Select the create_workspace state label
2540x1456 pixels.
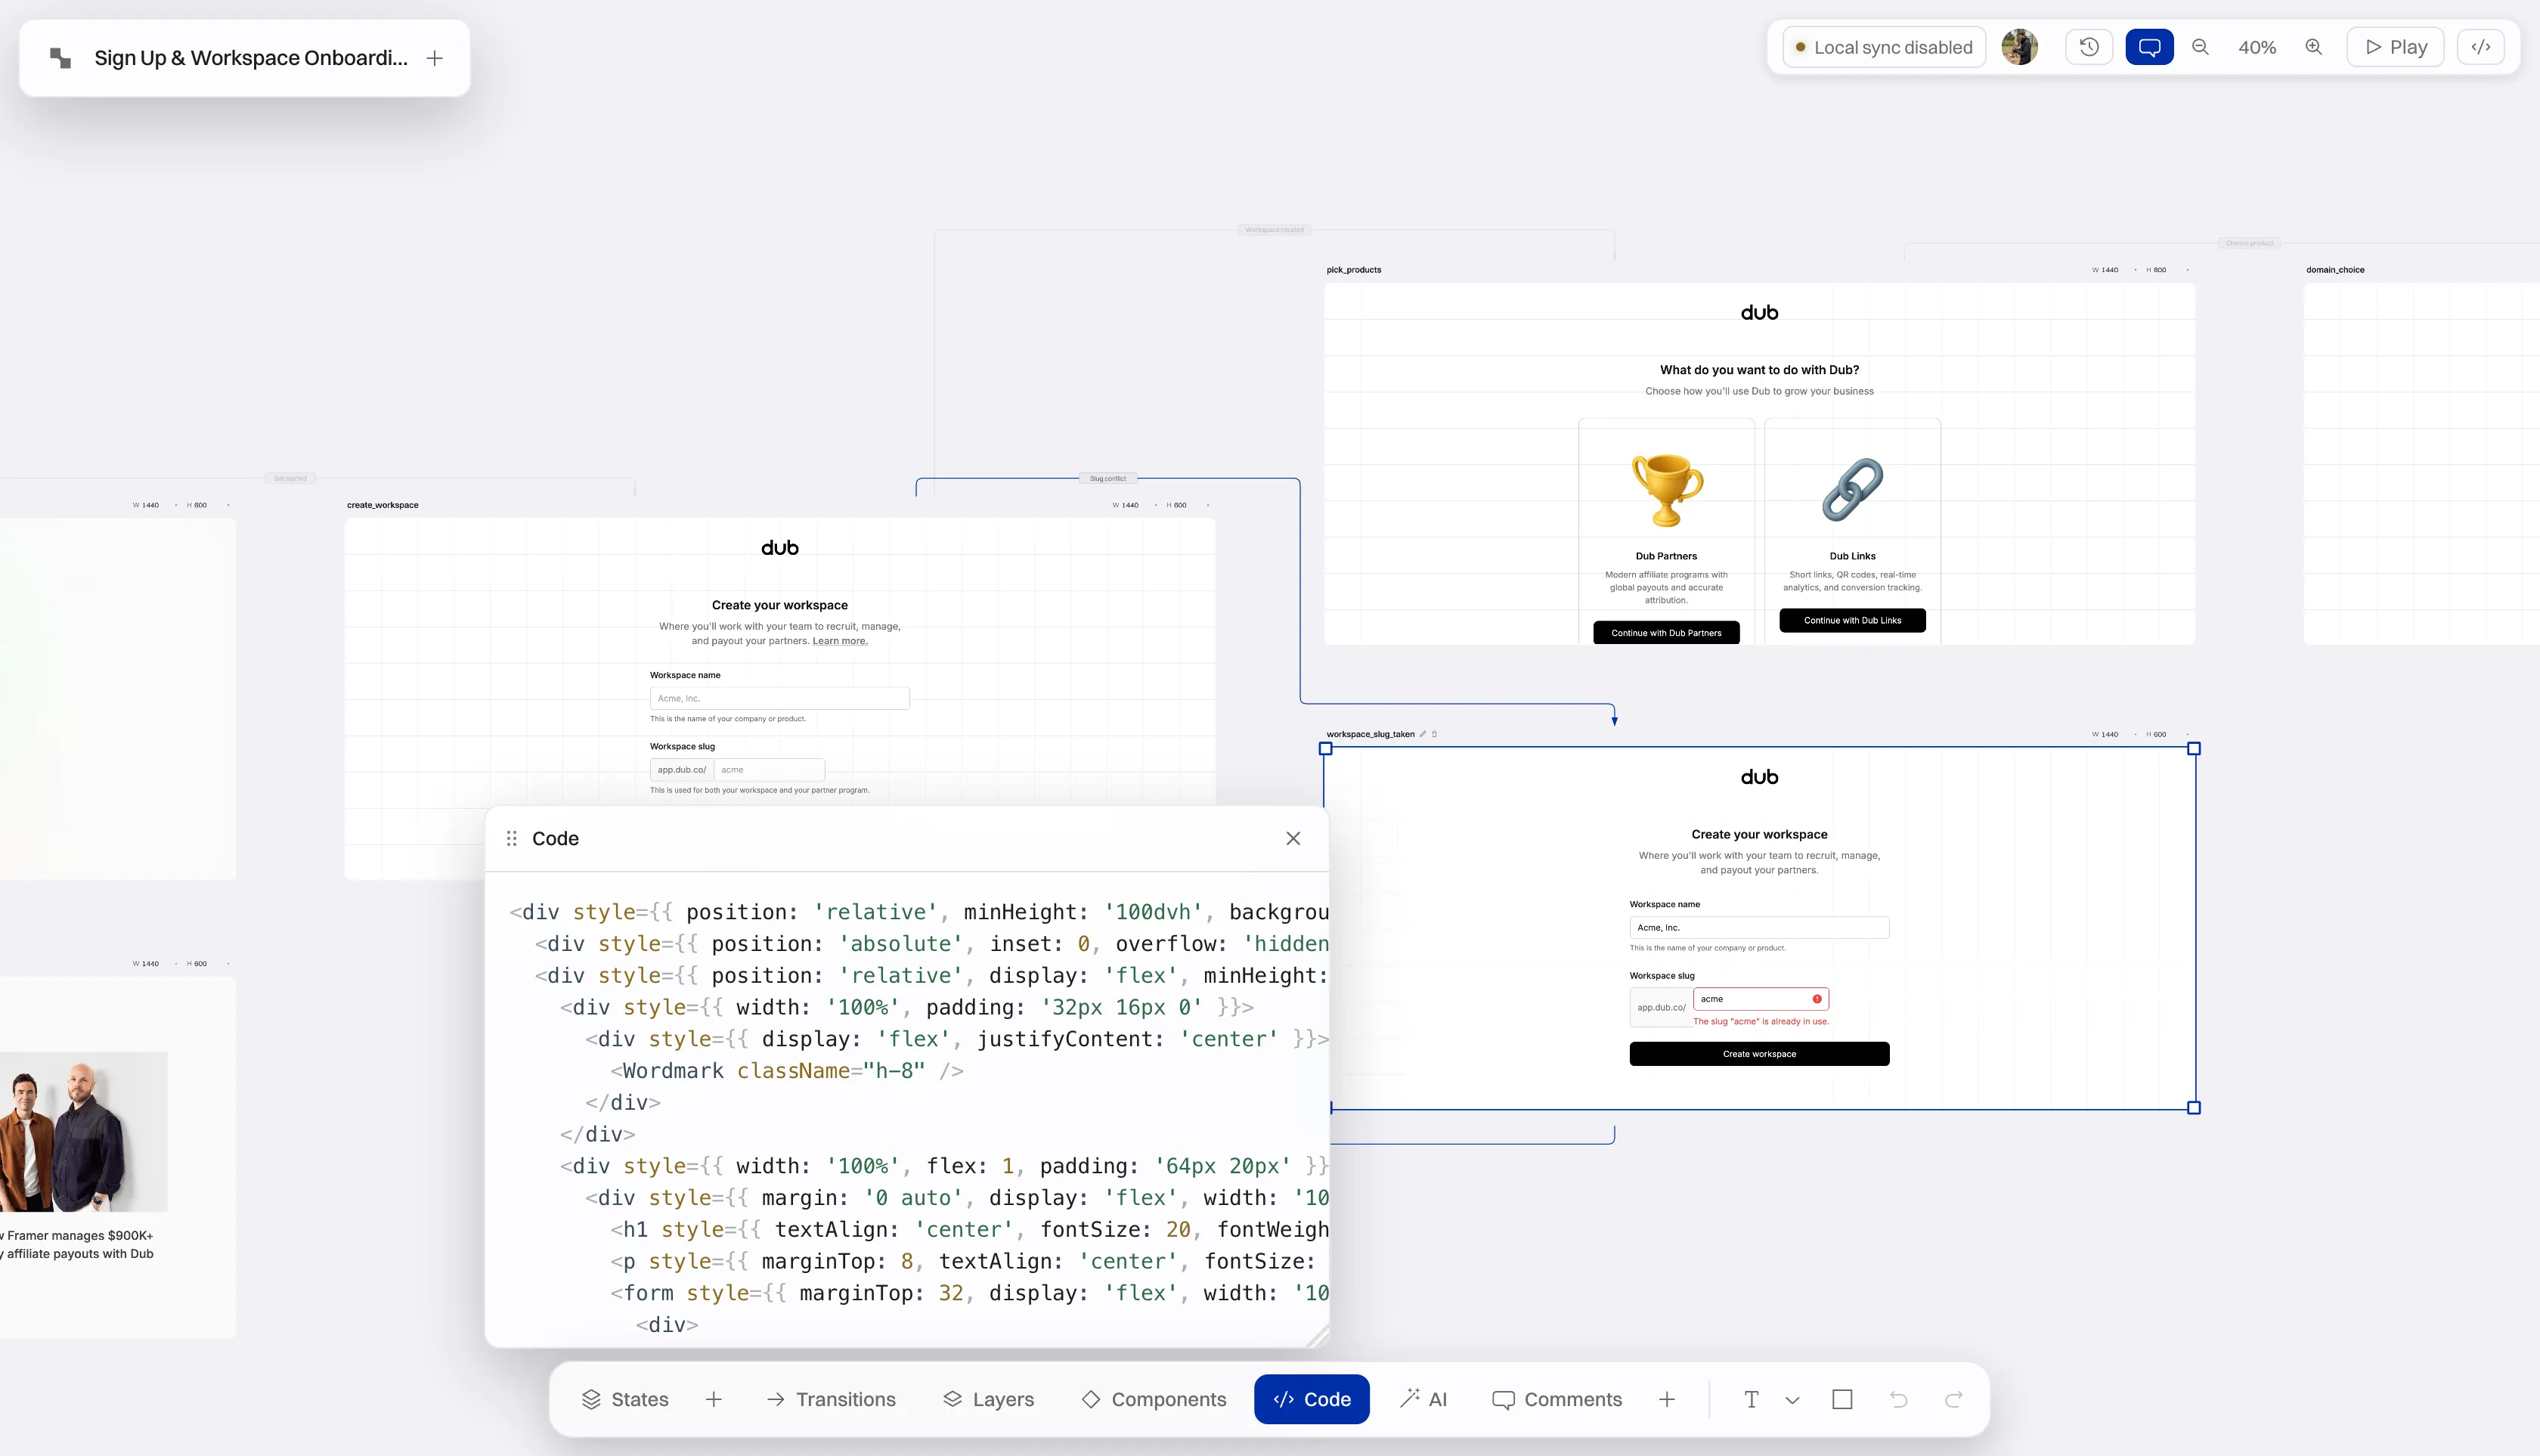click(382, 505)
